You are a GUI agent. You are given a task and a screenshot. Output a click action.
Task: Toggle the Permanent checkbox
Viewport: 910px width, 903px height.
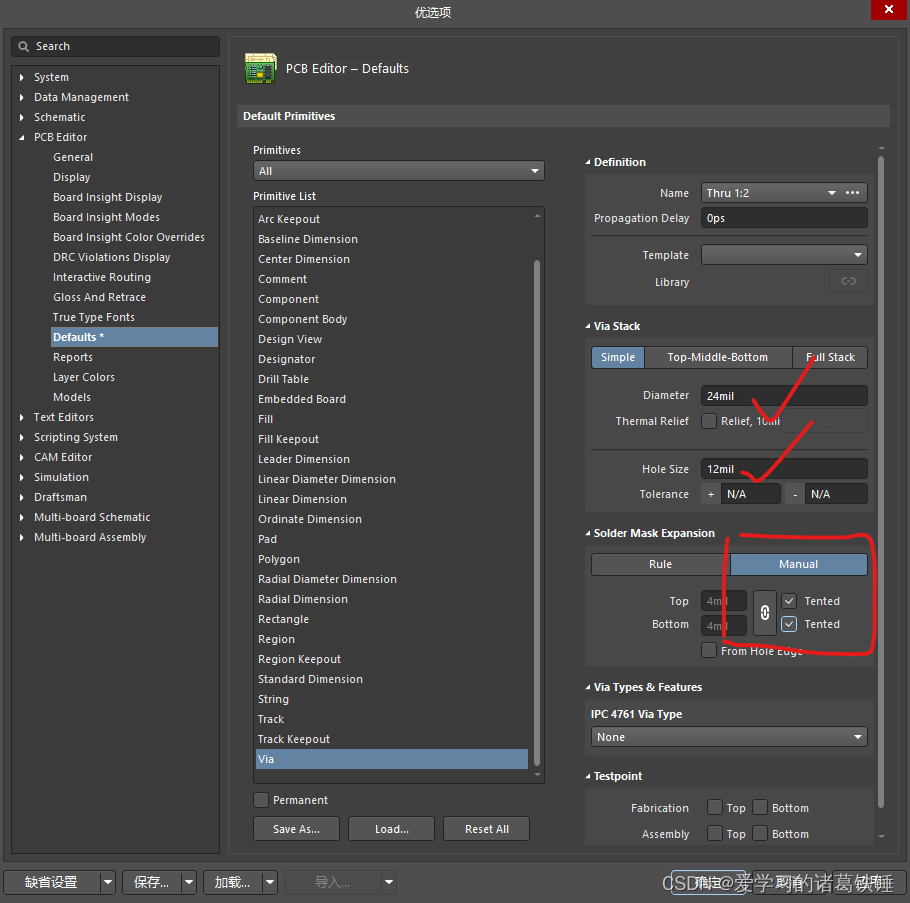coord(261,800)
